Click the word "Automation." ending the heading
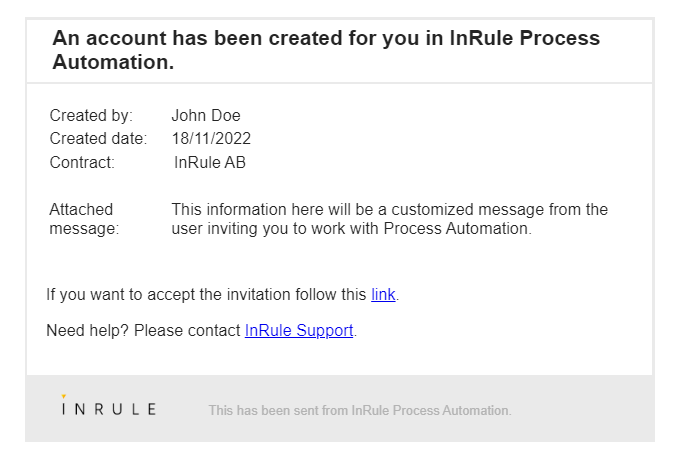The width and height of the screenshot is (686, 467). click(113, 62)
